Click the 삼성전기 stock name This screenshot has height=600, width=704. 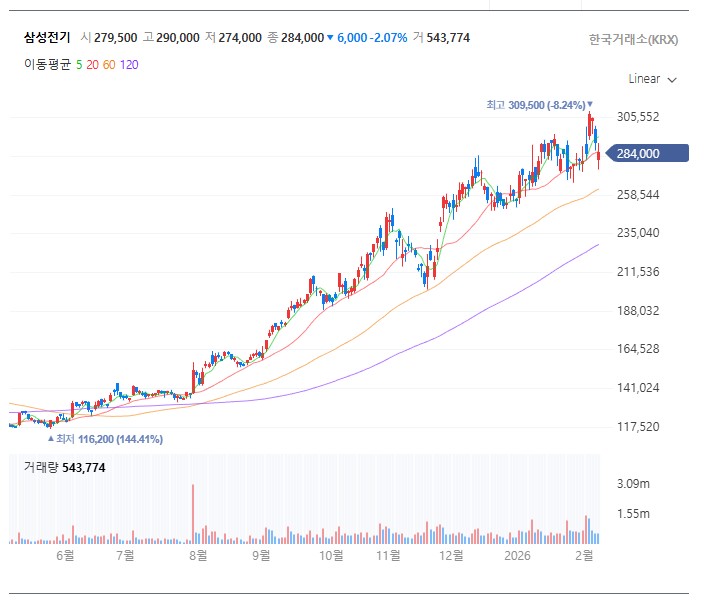point(47,37)
